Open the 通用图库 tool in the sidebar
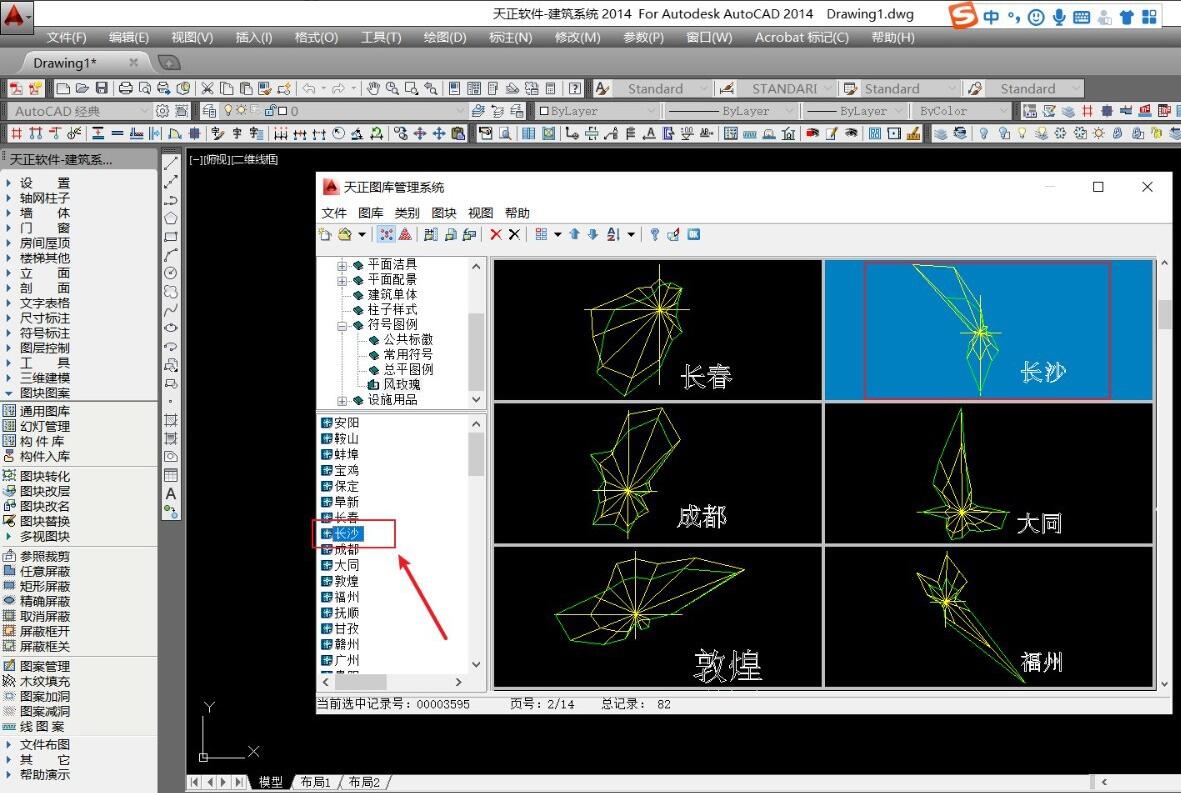This screenshot has width=1181, height=793. coord(45,410)
